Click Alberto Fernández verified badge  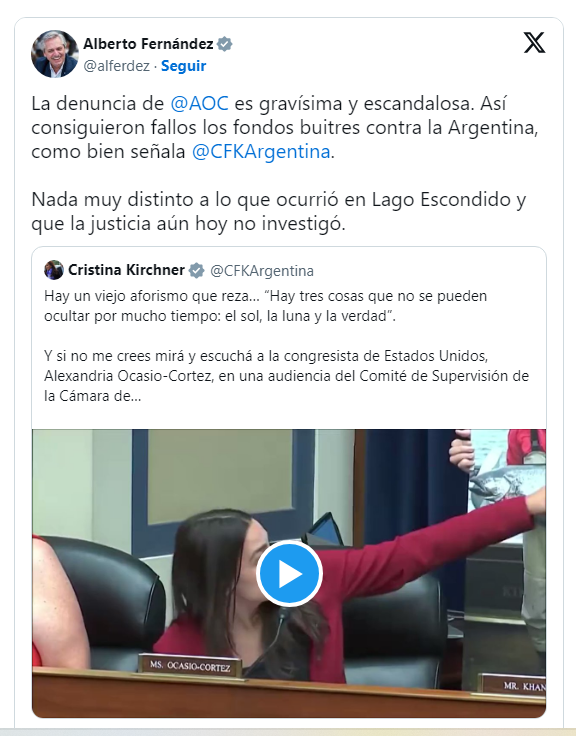pos(225,44)
